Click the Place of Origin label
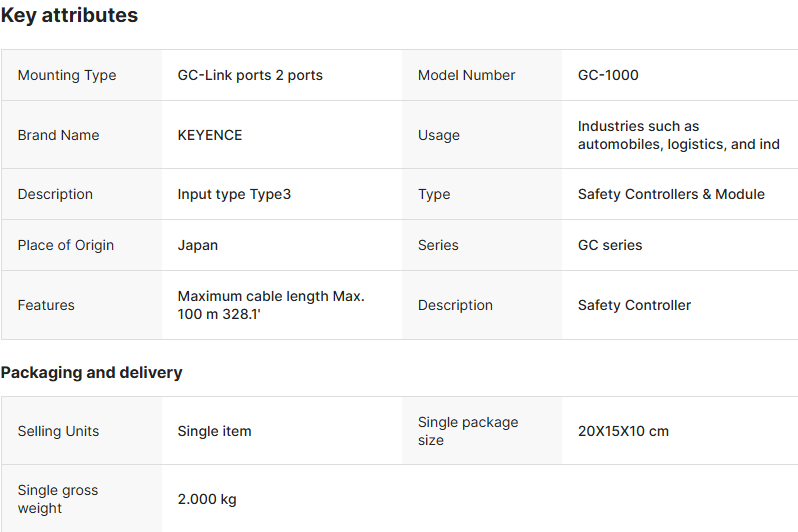Screen dimensions: 798x532 pyautogui.click(x=66, y=245)
